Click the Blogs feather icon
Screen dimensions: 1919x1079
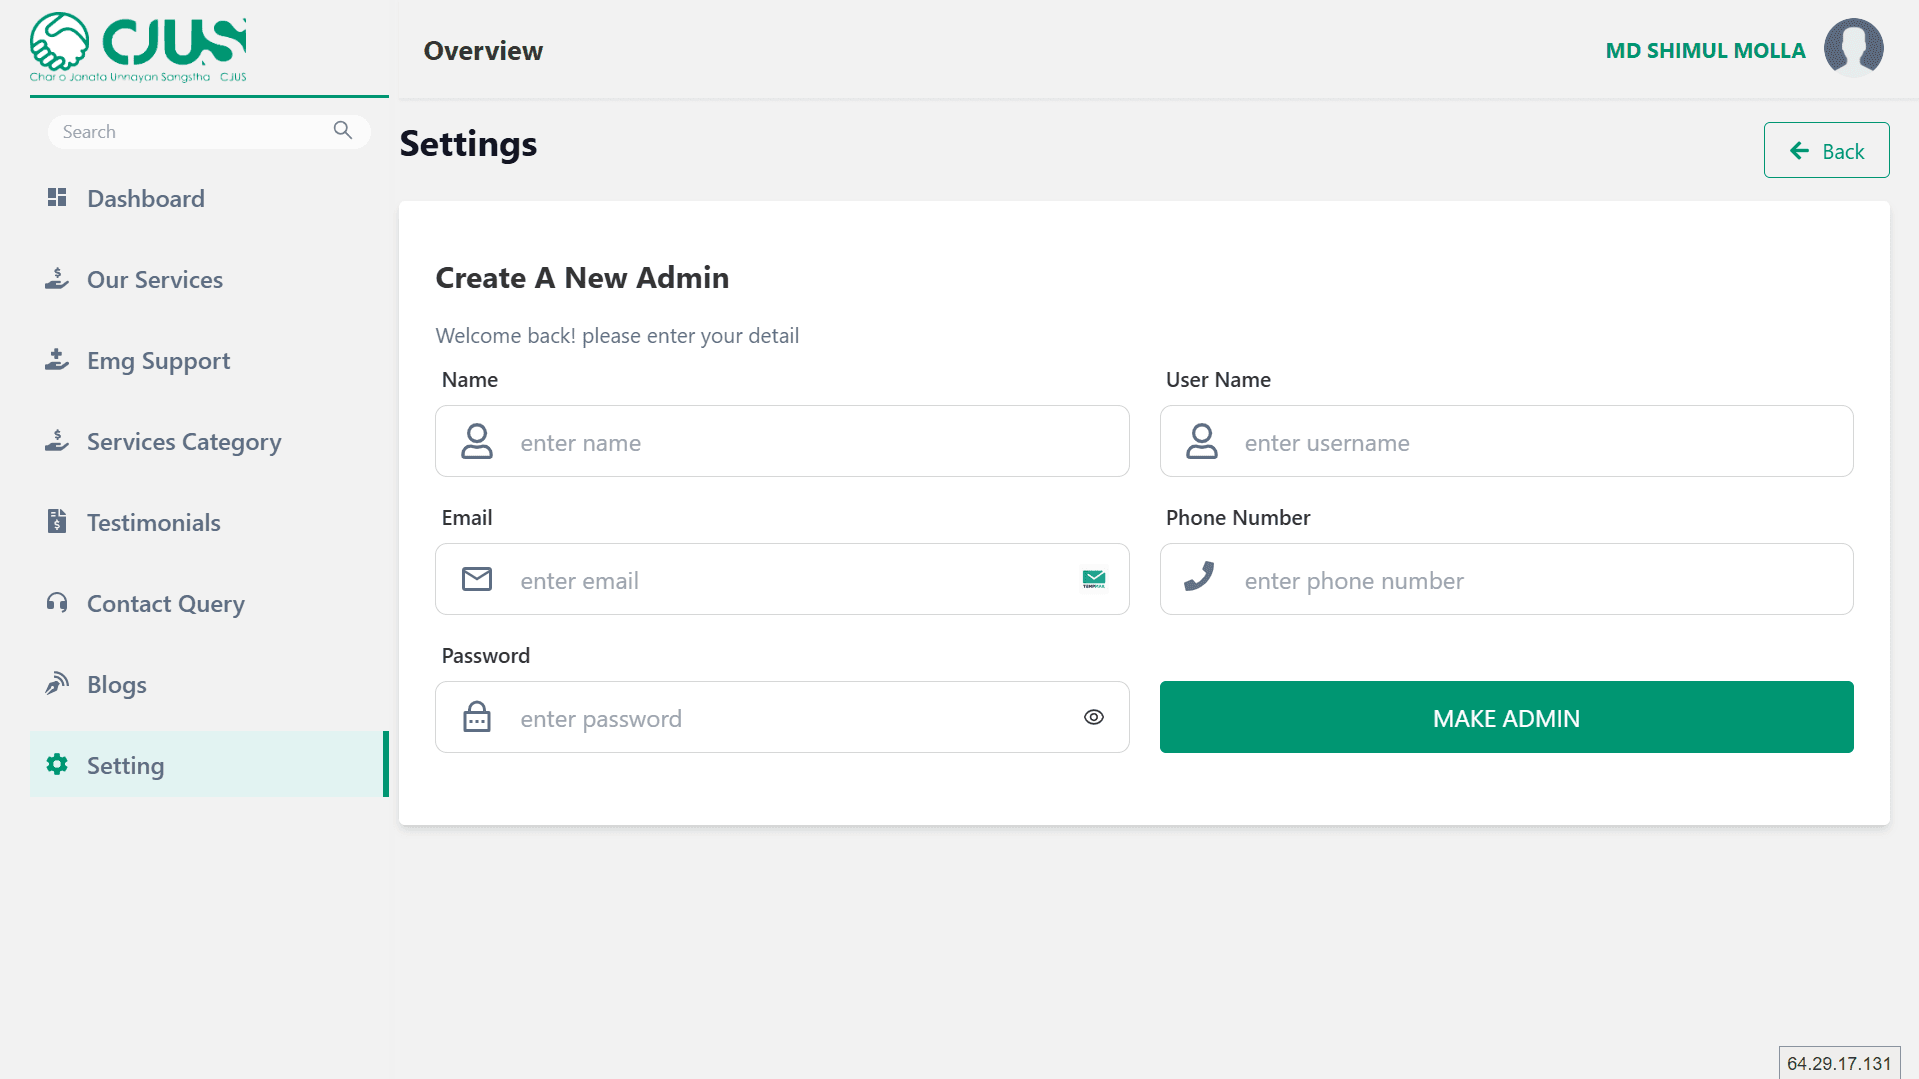pyautogui.click(x=57, y=684)
